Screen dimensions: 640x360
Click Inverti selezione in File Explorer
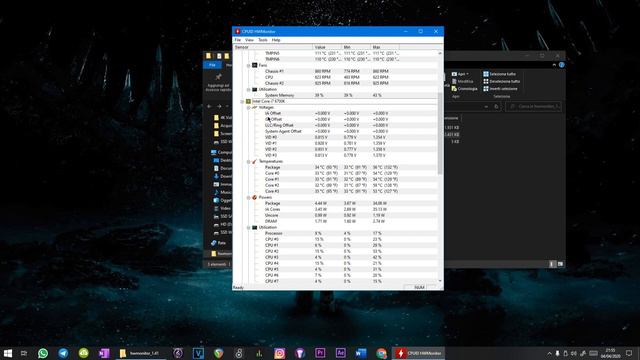[x=500, y=89]
